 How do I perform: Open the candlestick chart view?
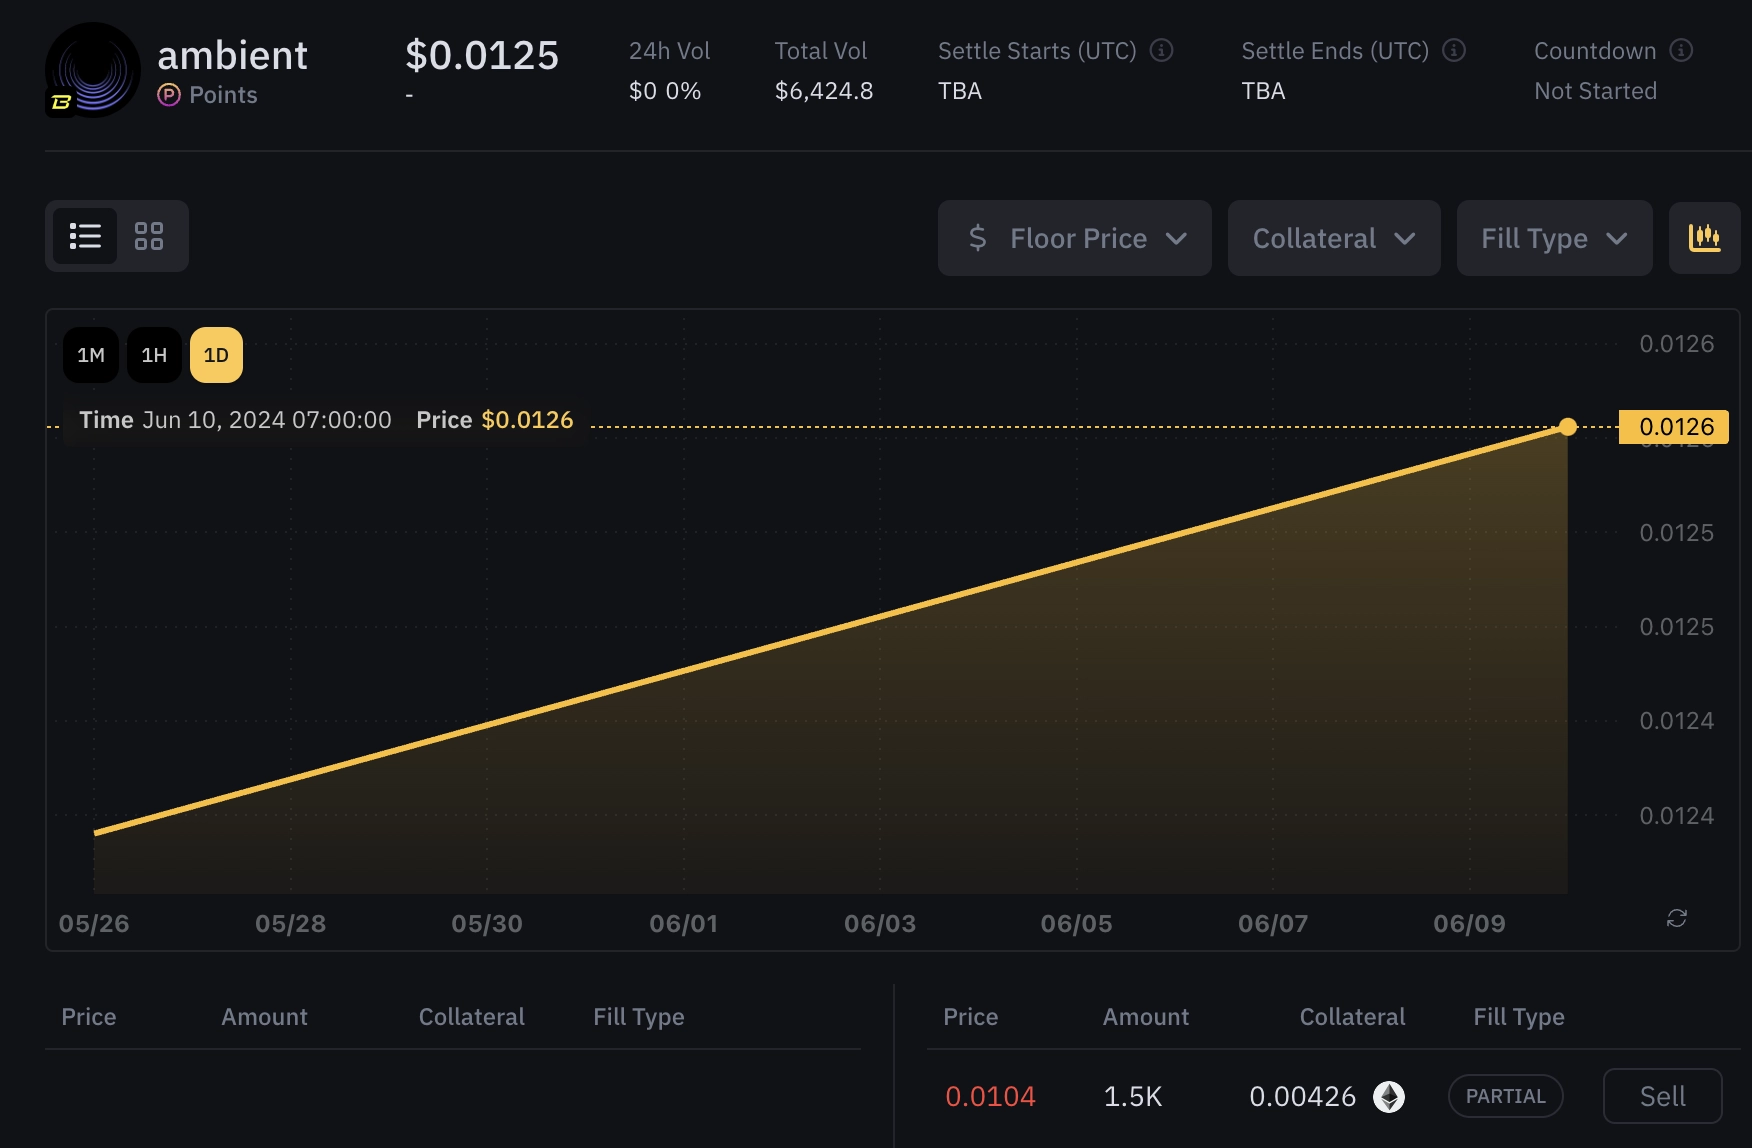point(1706,238)
